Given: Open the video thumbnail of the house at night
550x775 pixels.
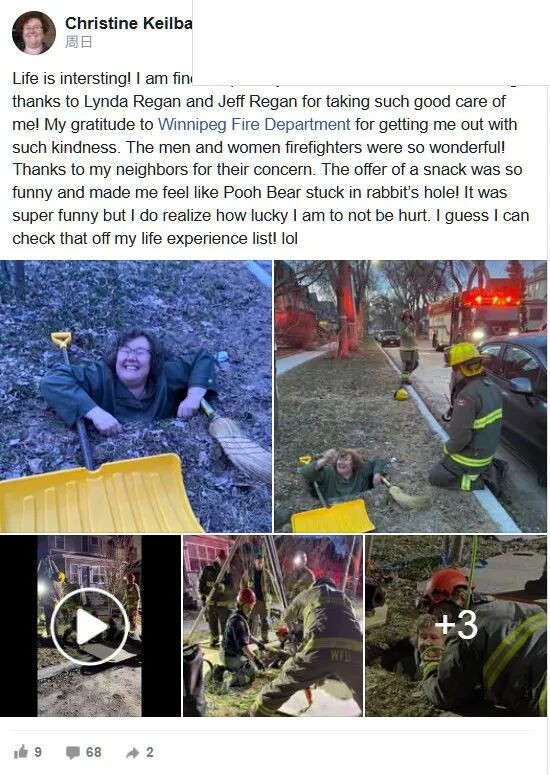Looking at the screenshot, I should (90, 626).
